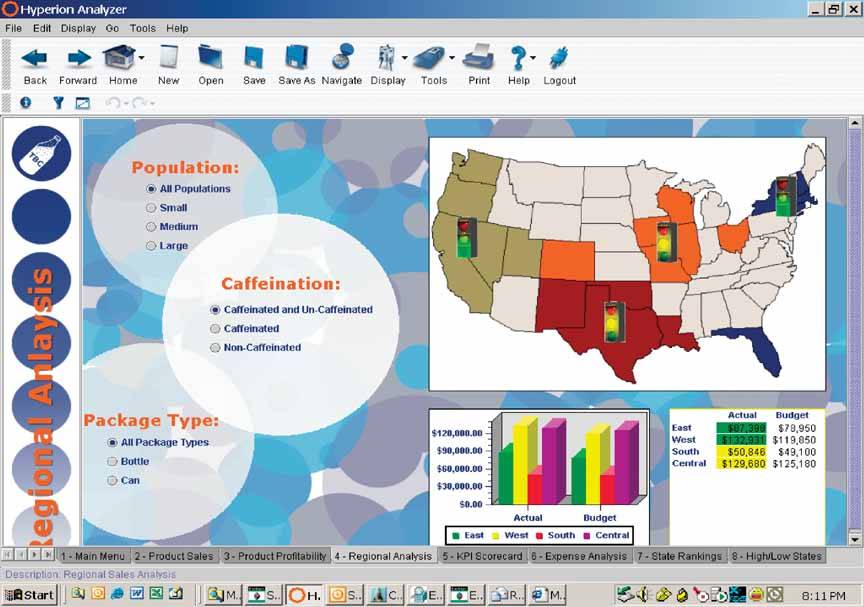
Task: Launch Word from the quick launch bar
Action: [137, 594]
